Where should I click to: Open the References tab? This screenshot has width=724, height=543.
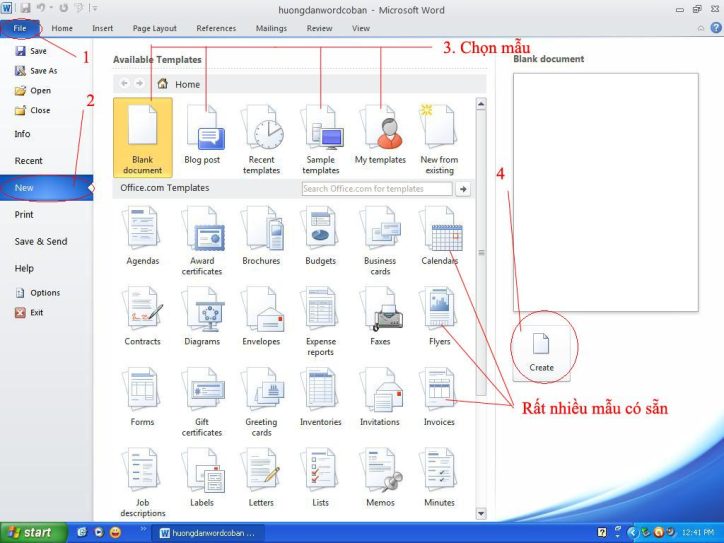(x=216, y=28)
